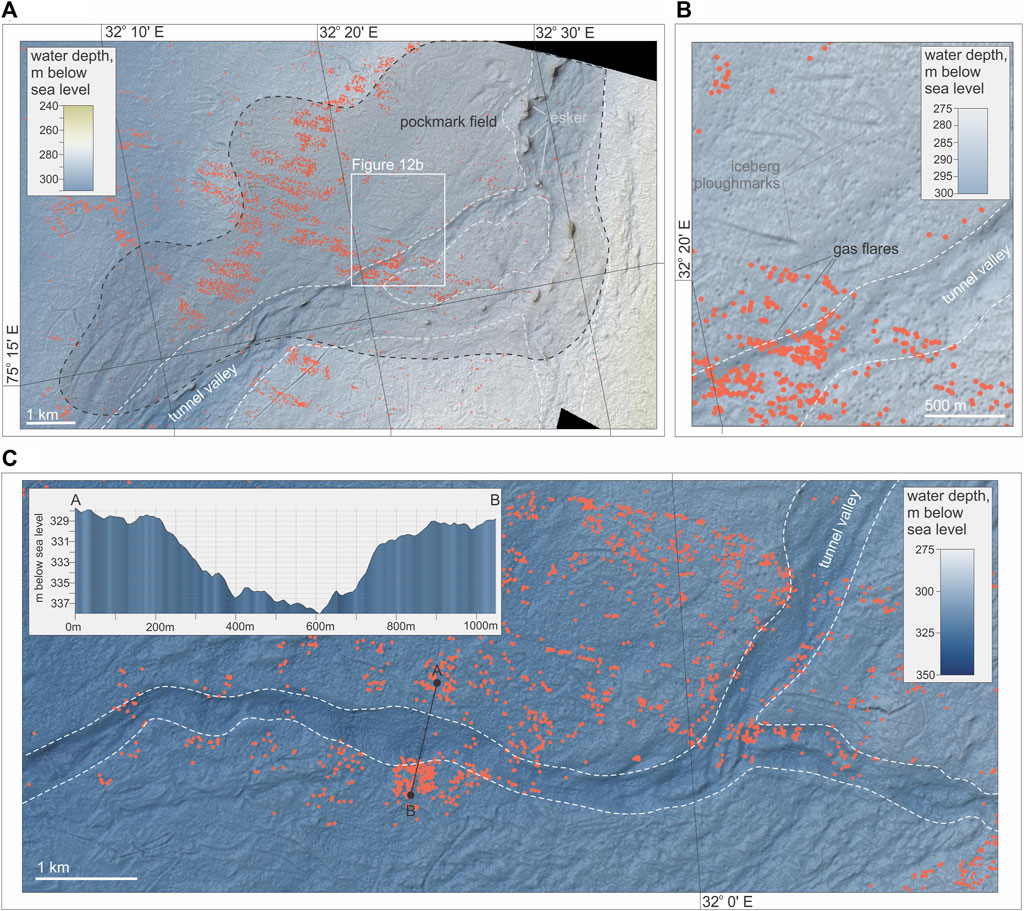Click the '32° 30' E' longitude label
The width and height of the screenshot is (1024, 911).
564,33
